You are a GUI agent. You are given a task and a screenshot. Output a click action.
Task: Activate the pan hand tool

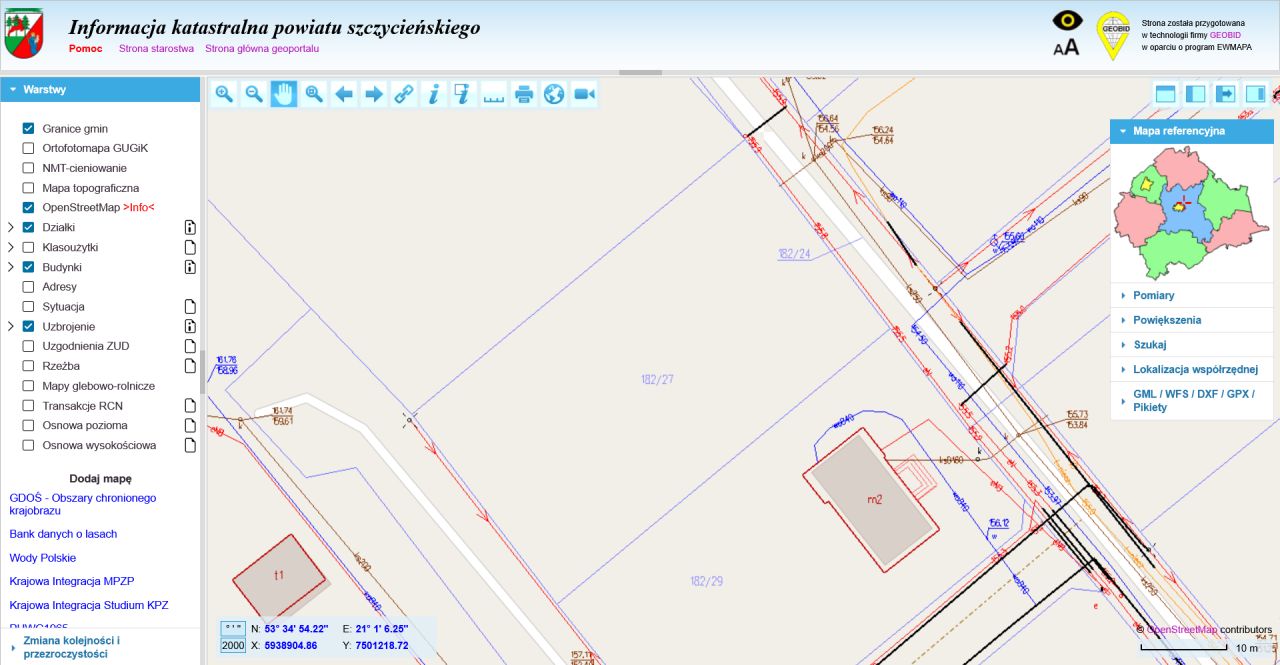click(x=284, y=94)
